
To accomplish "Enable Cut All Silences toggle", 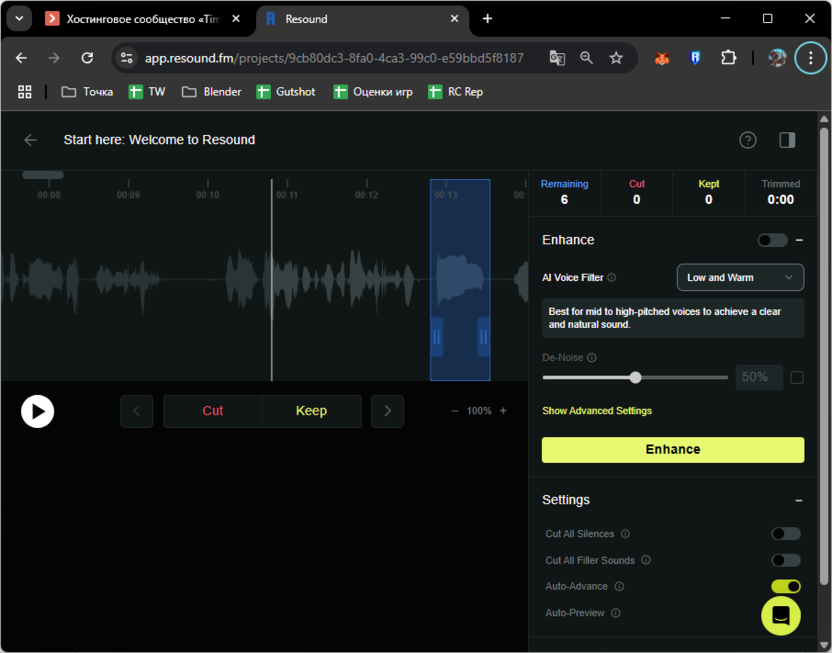I will (785, 534).
